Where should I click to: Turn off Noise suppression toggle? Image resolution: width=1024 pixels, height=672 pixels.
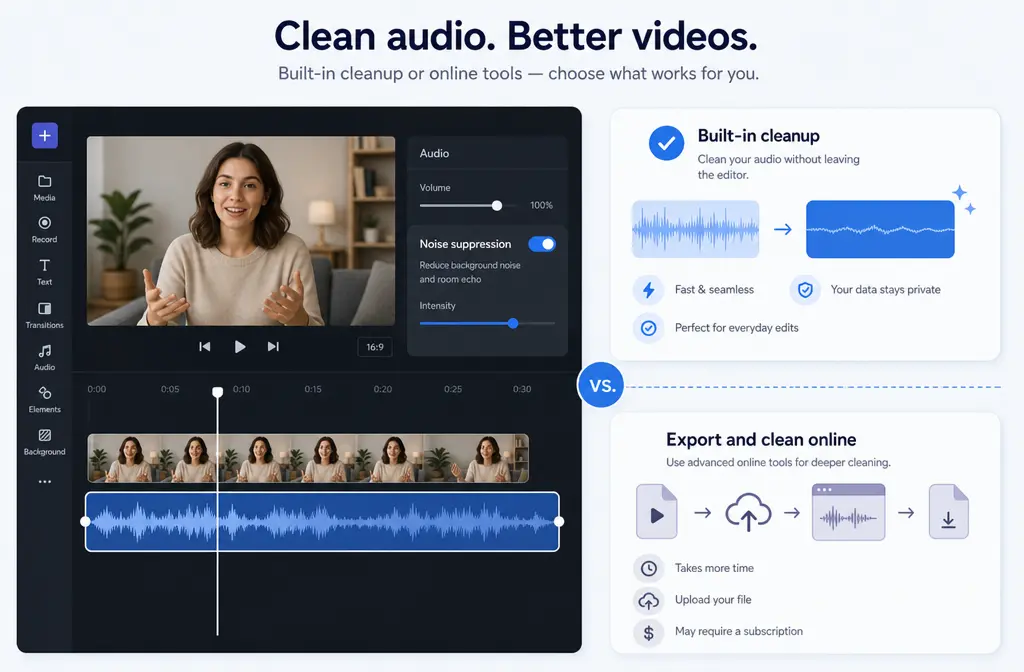[x=541, y=244]
